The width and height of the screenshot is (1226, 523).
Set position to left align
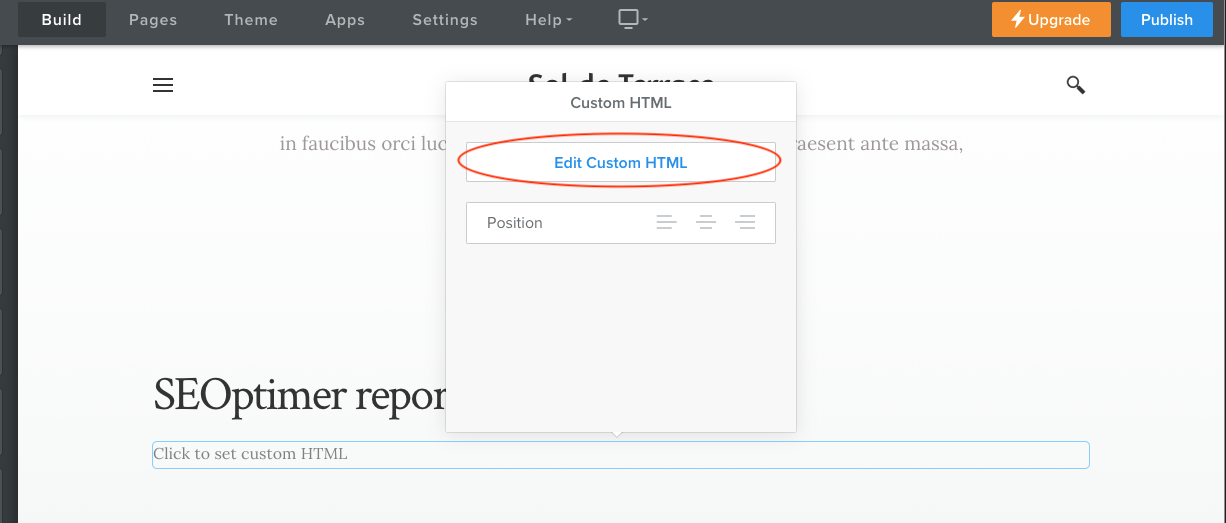click(x=667, y=223)
